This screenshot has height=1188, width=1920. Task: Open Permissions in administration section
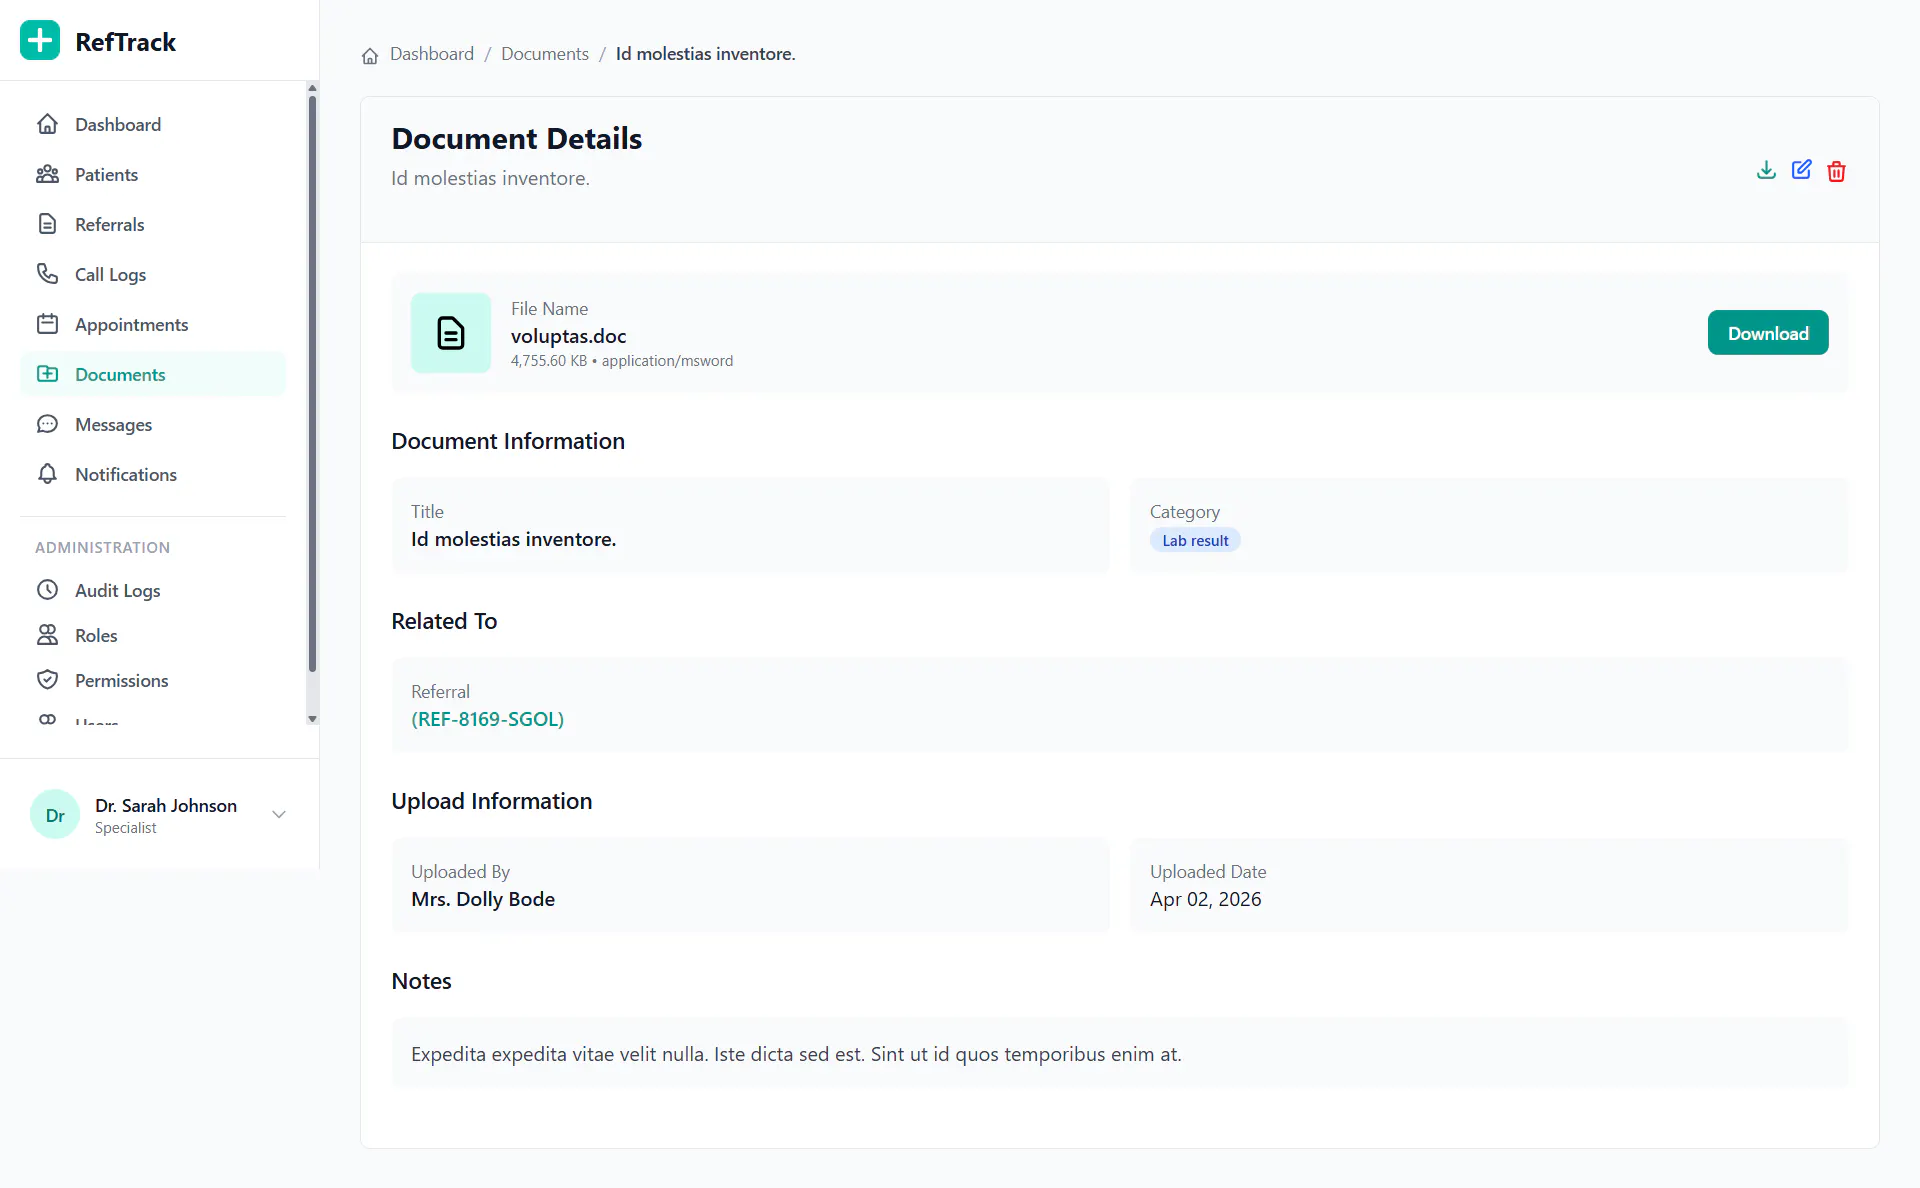[x=153, y=680]
